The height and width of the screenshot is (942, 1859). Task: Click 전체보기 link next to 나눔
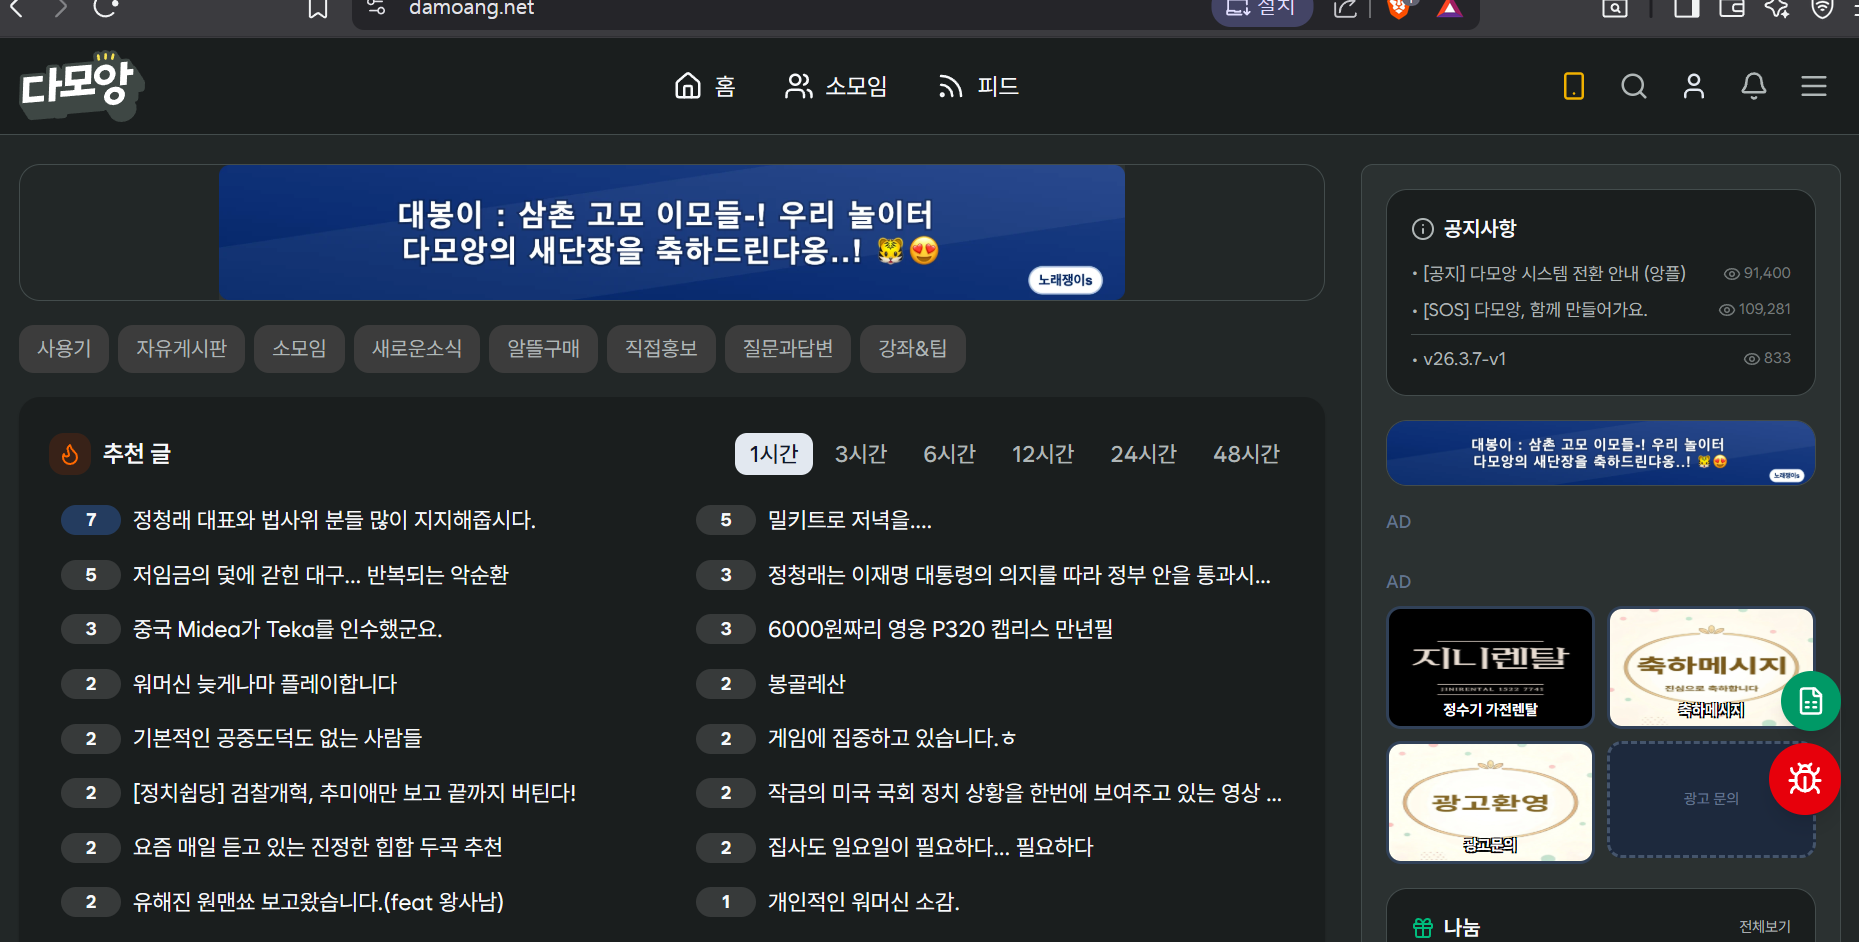tap(1765, 927)
